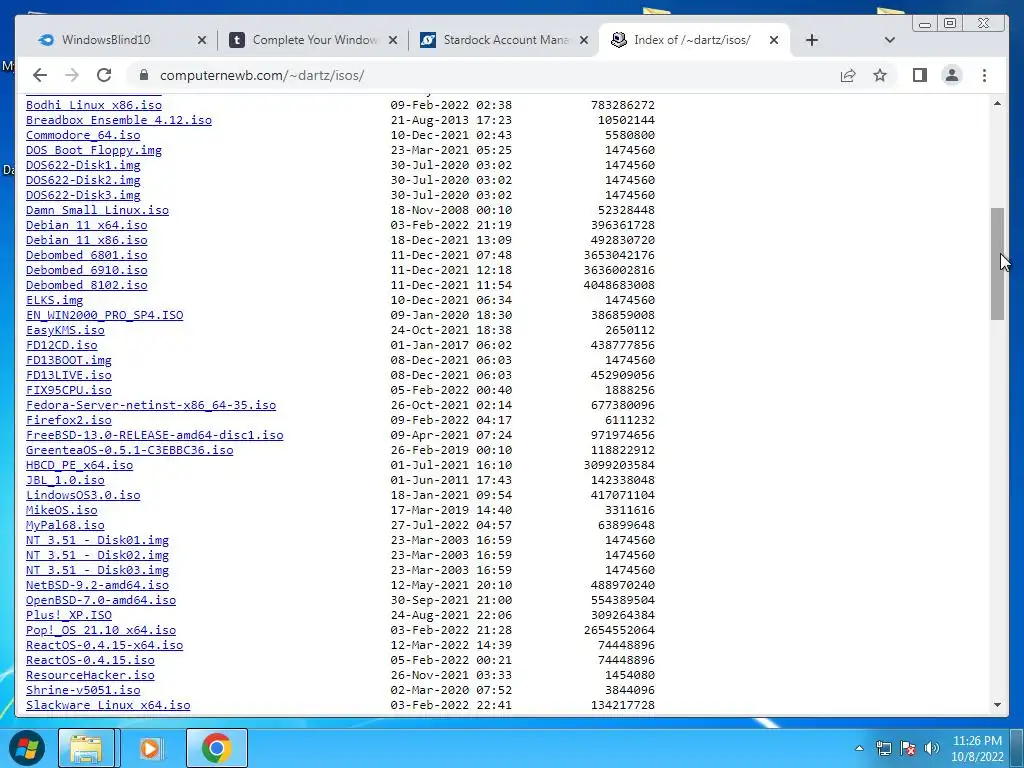
Task: Open the Breadbox_Ensemble_4.12.iso link
Action: pos(119,120)
